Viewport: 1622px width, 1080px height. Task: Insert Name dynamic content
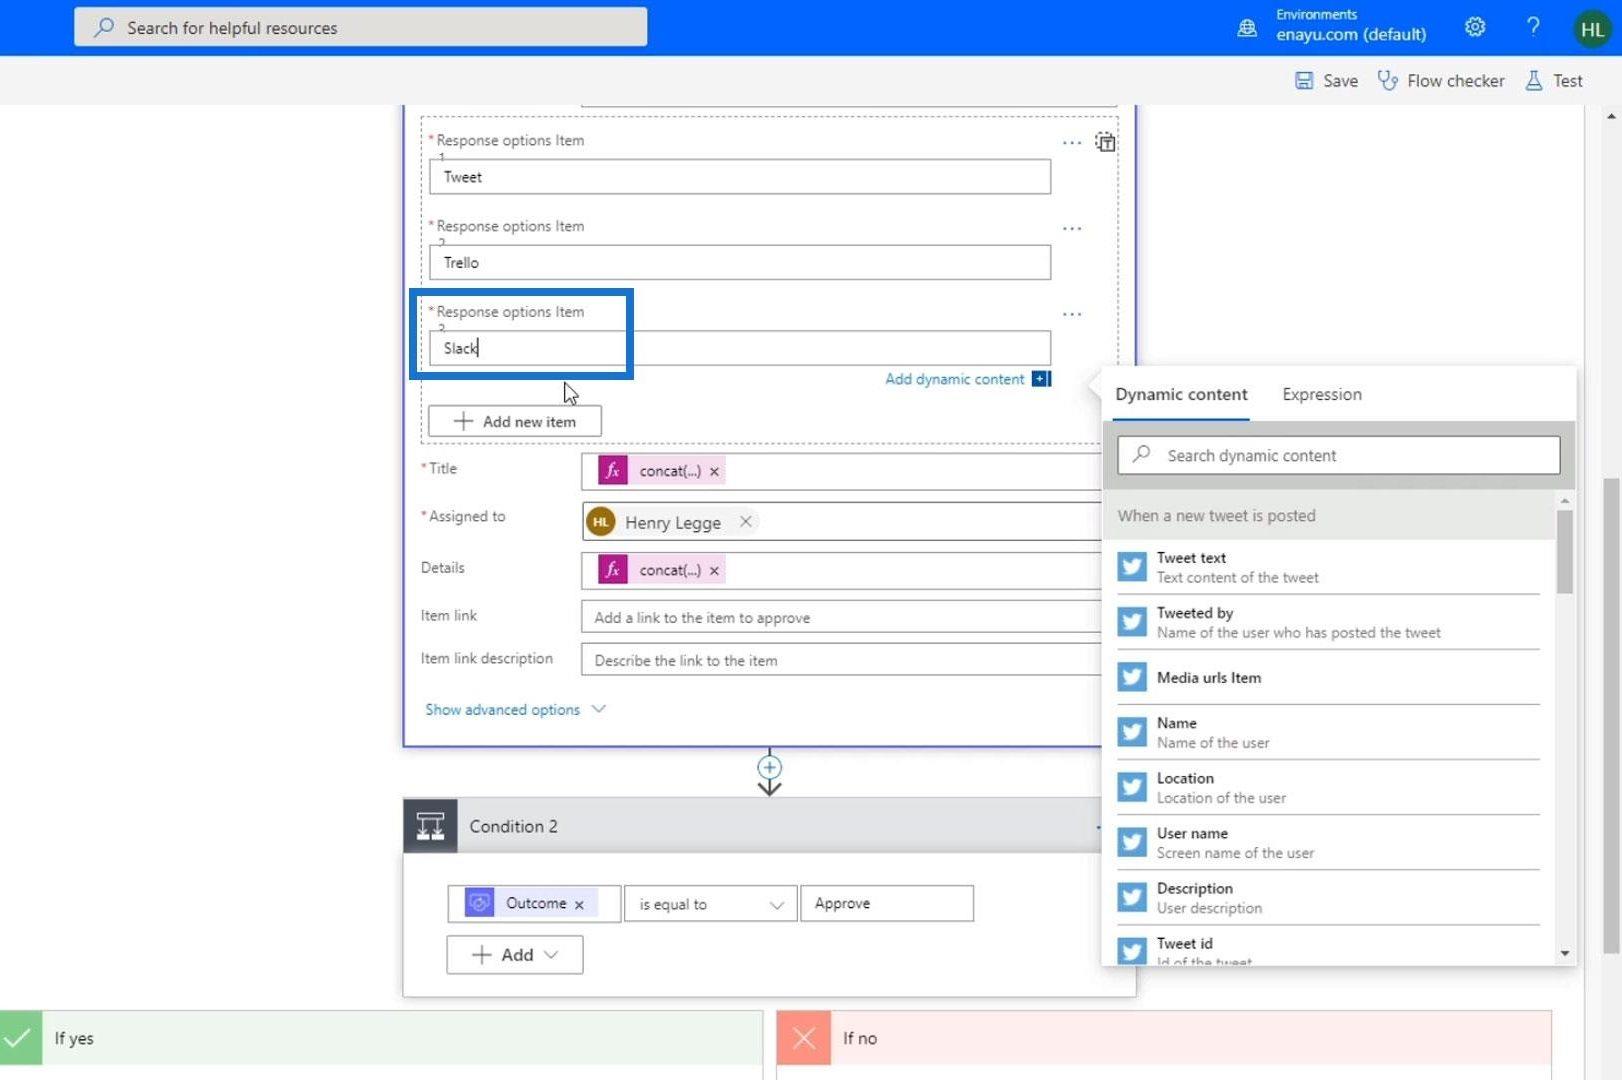pyautogui.click(x=1328, y=732)
